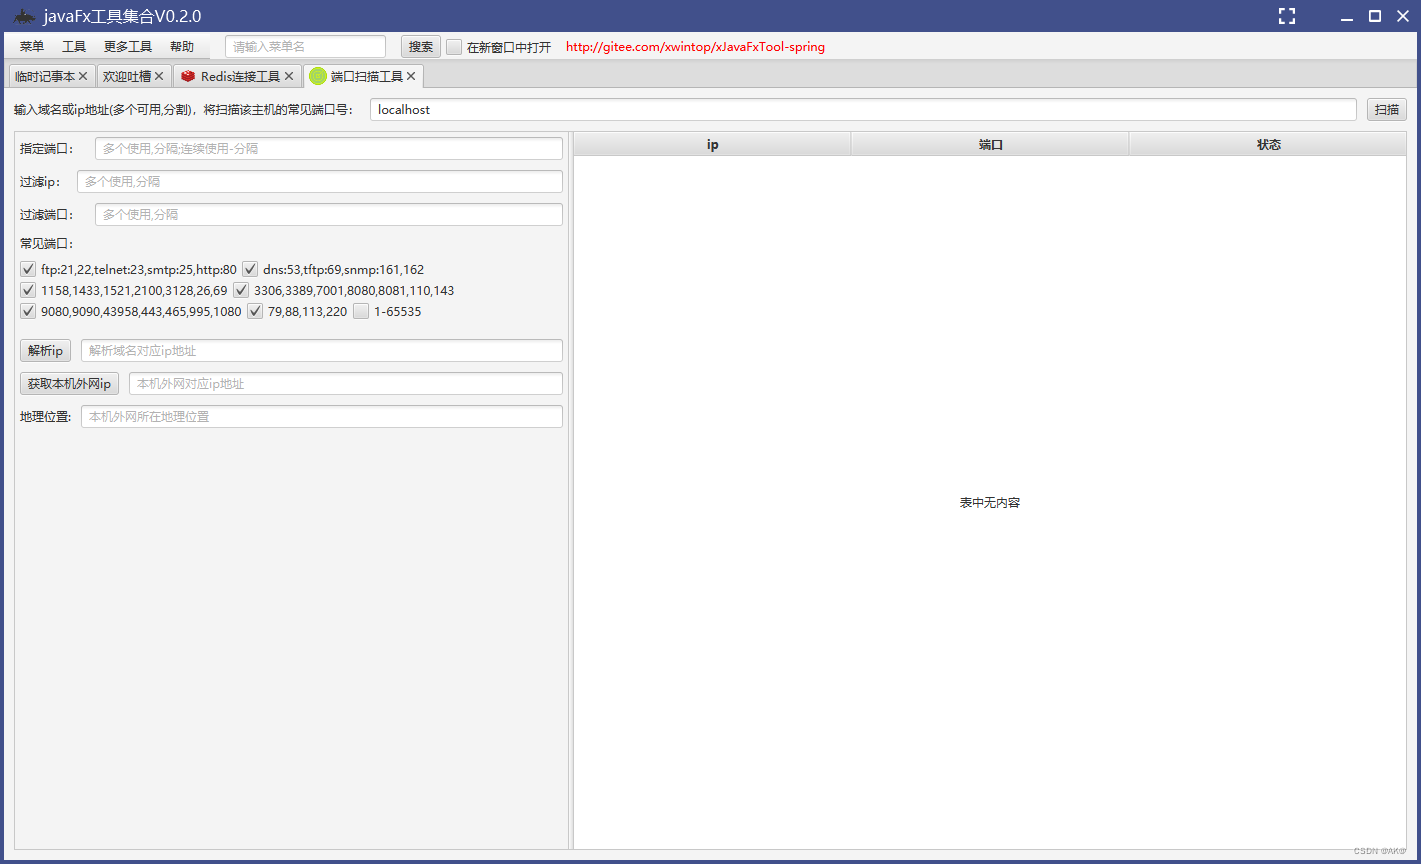Sort by the ip column header
The image size is (1421, 864).
pos(713,145)
